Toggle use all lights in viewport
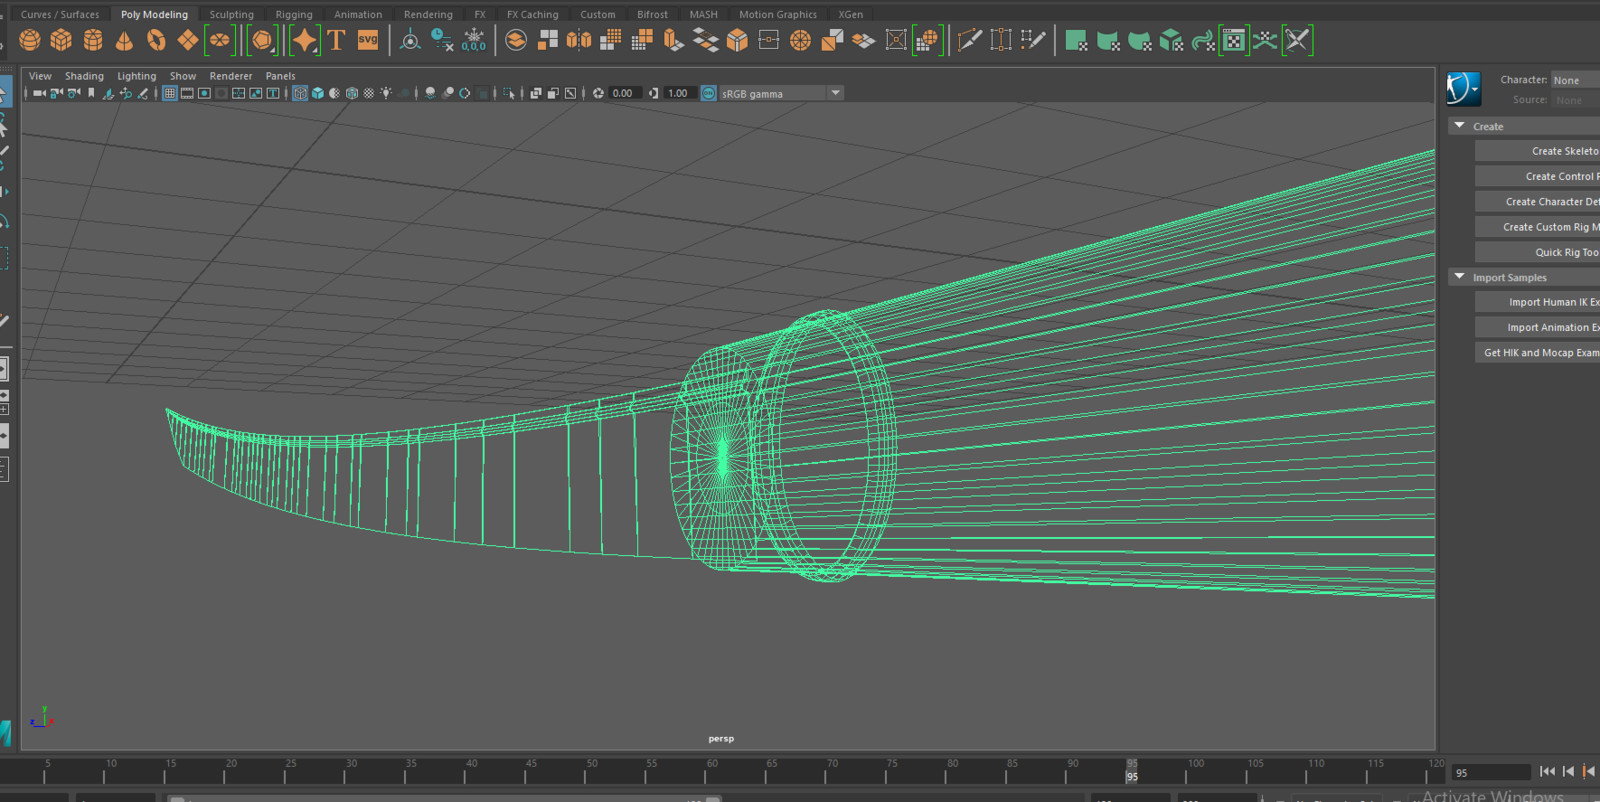1600x802 pixels. (386, 93)
